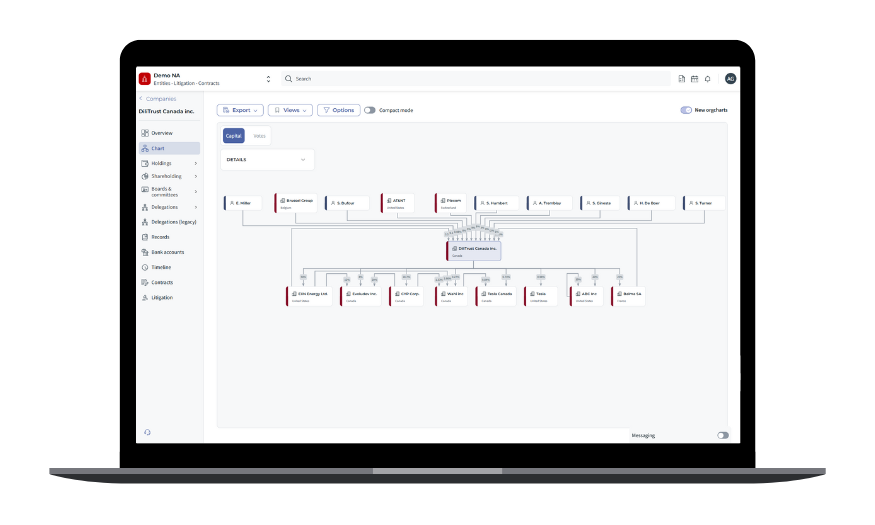
Task: Click the Boards & committees icon
Action: (145, 190)
